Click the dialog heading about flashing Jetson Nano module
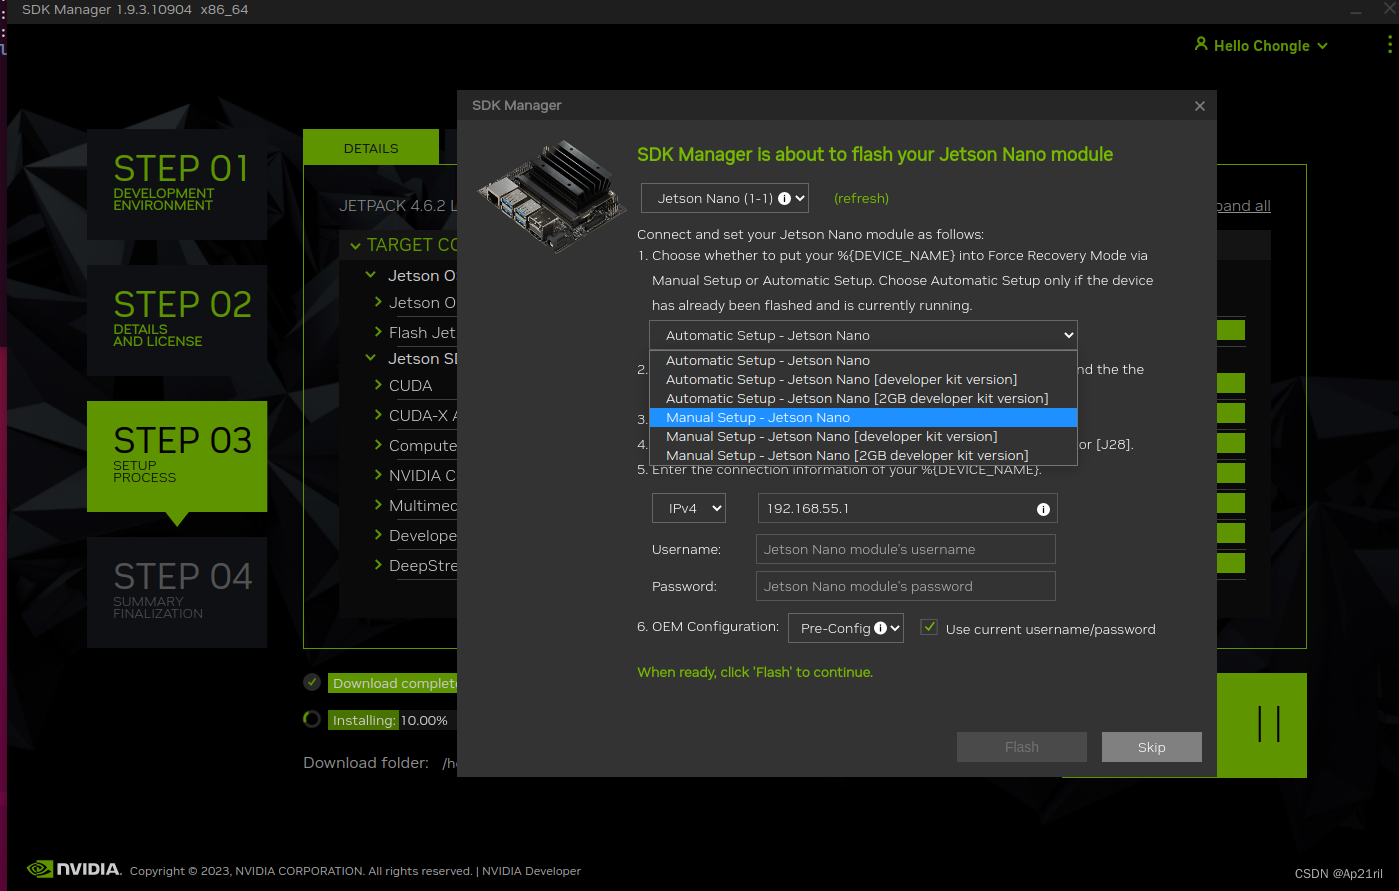 pyautogui.click(x=875, y=154)
